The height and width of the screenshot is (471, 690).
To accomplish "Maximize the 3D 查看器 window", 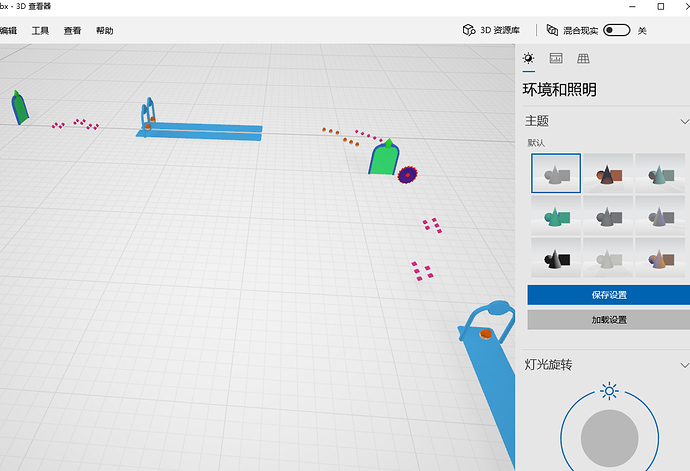I will pyautogui.click(x=661, y=7).
